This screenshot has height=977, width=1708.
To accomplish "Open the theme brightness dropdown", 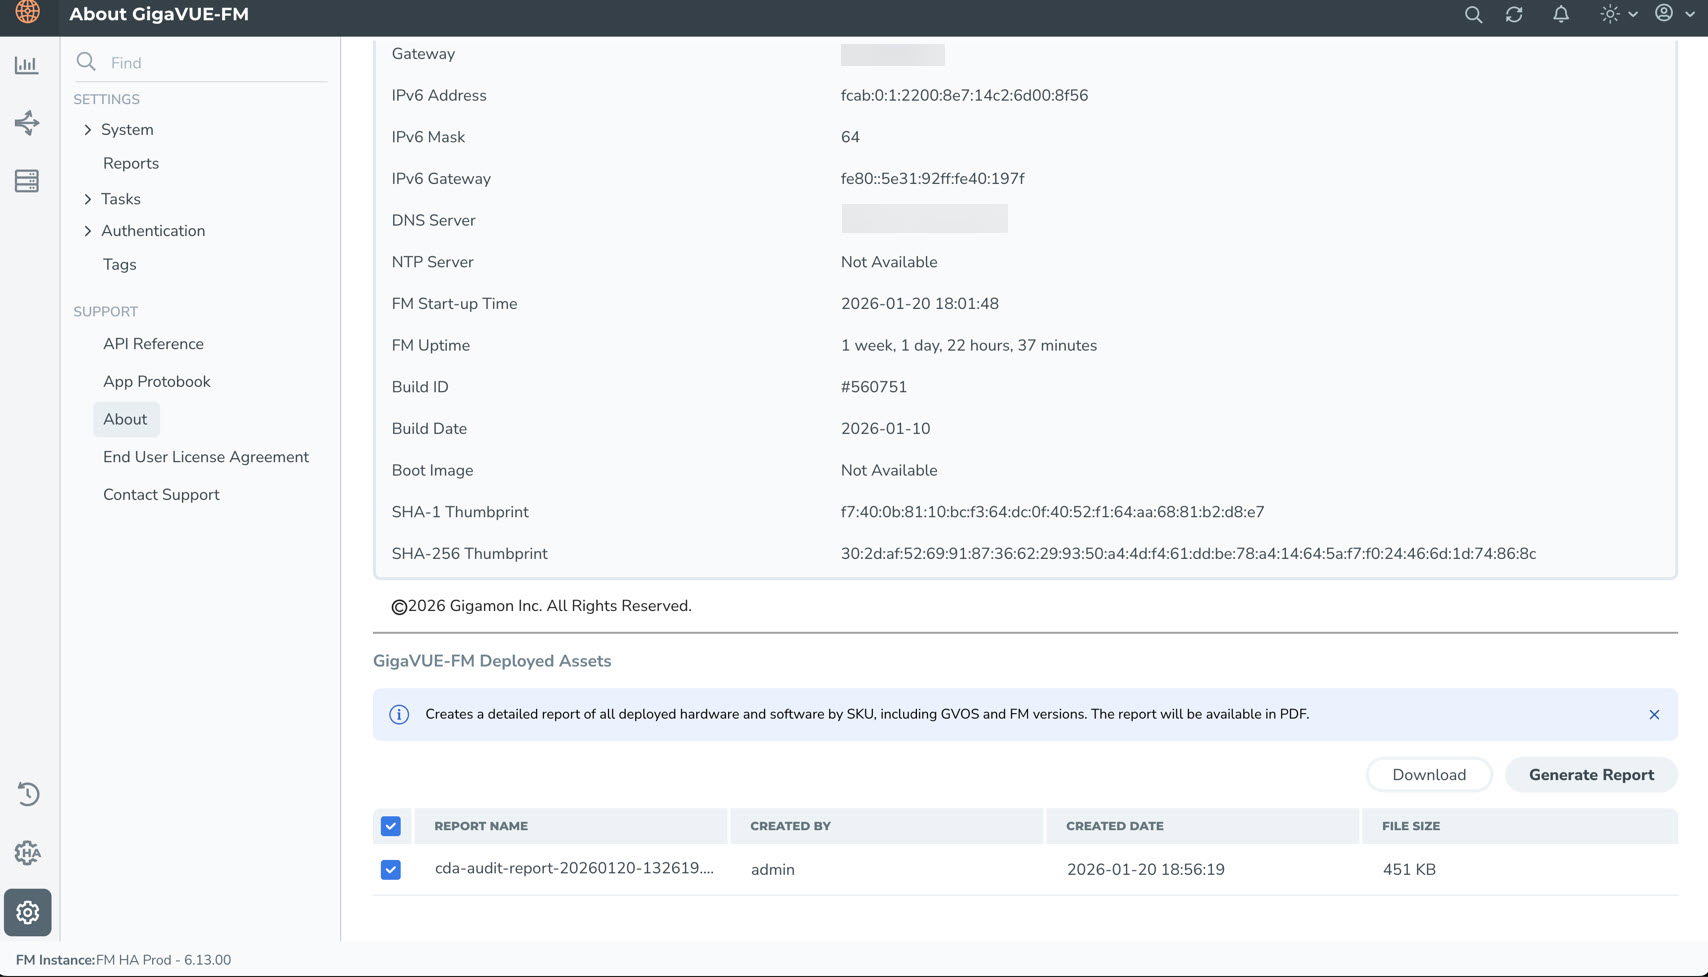I will tap(1618, 15).
